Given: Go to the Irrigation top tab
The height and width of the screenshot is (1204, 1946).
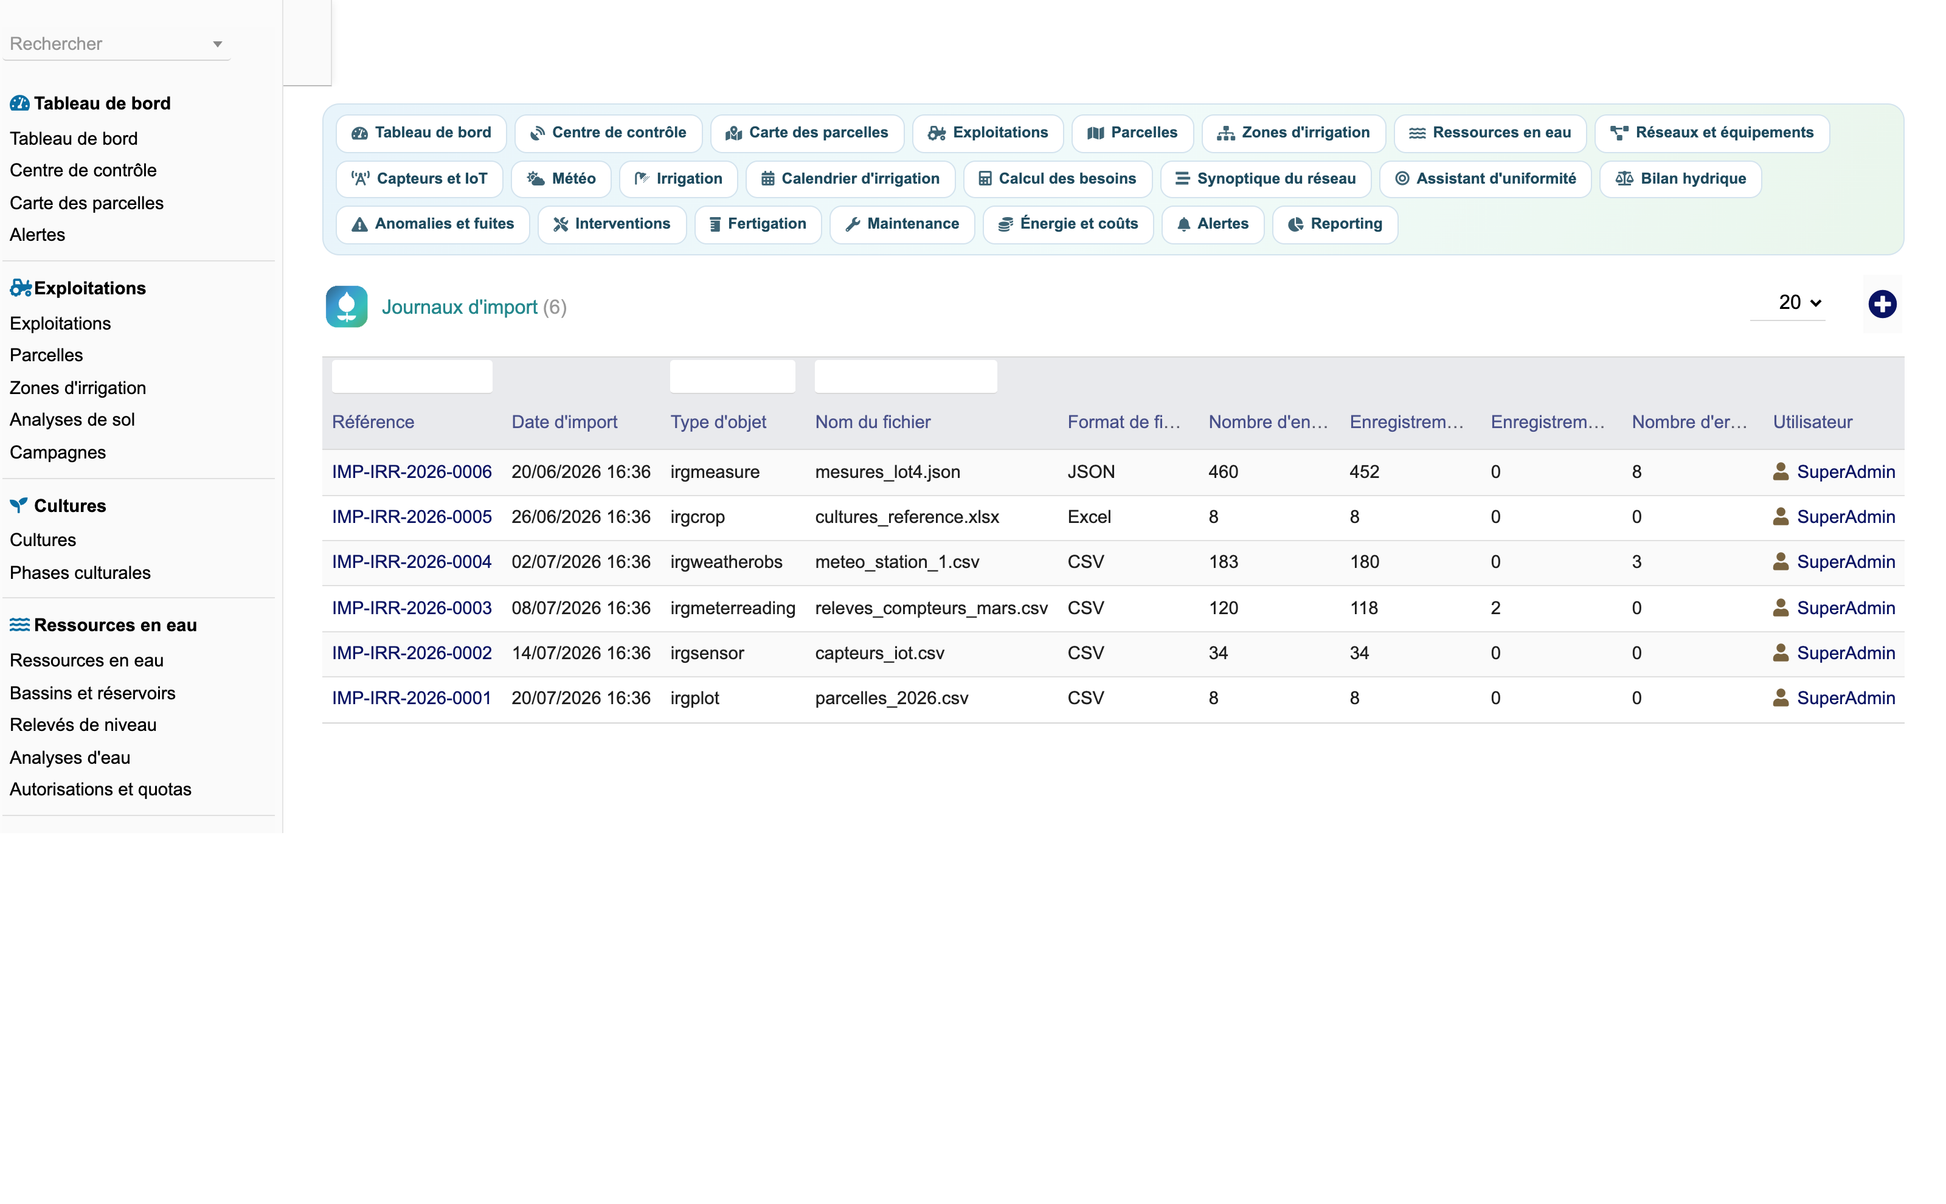Looking at the screenshot, I should pos(678,179).
